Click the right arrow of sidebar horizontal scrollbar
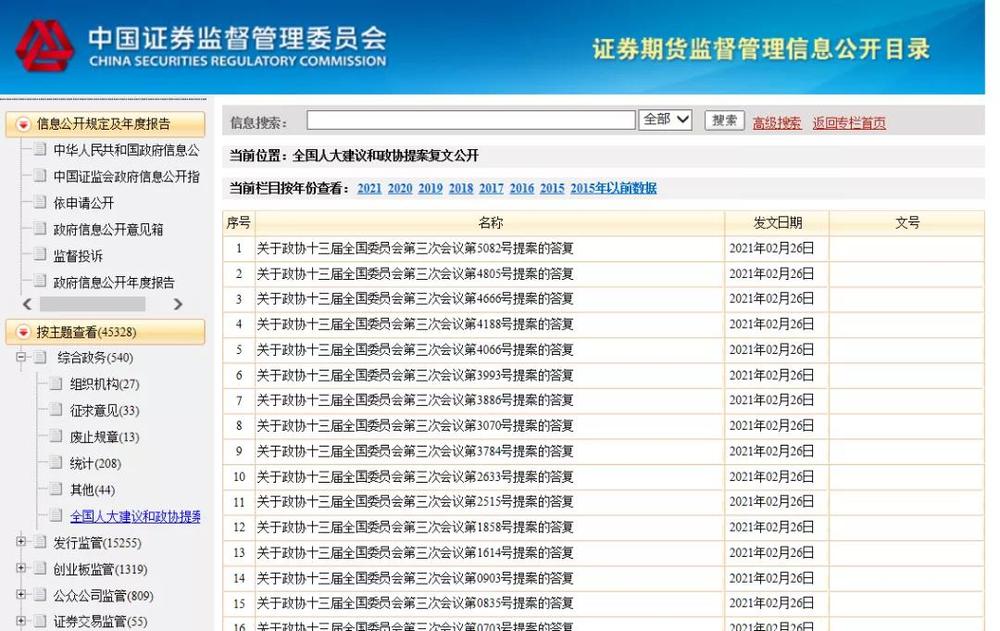 click(x=178, y=304)
